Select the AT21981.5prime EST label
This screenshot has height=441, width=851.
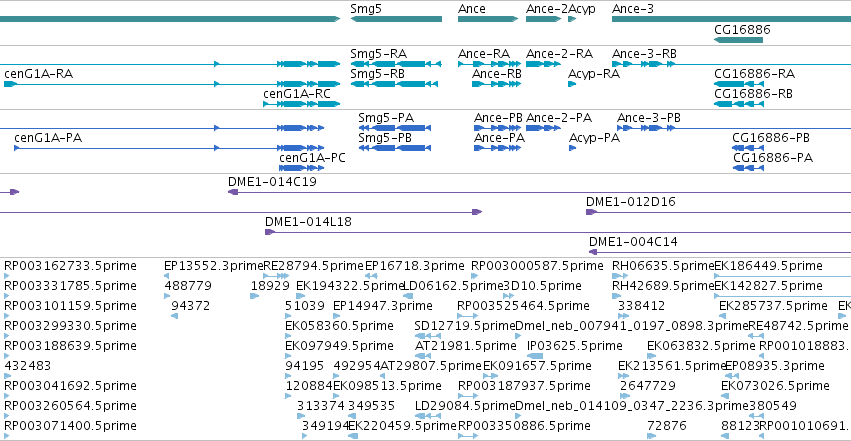(x=466, y=346)
